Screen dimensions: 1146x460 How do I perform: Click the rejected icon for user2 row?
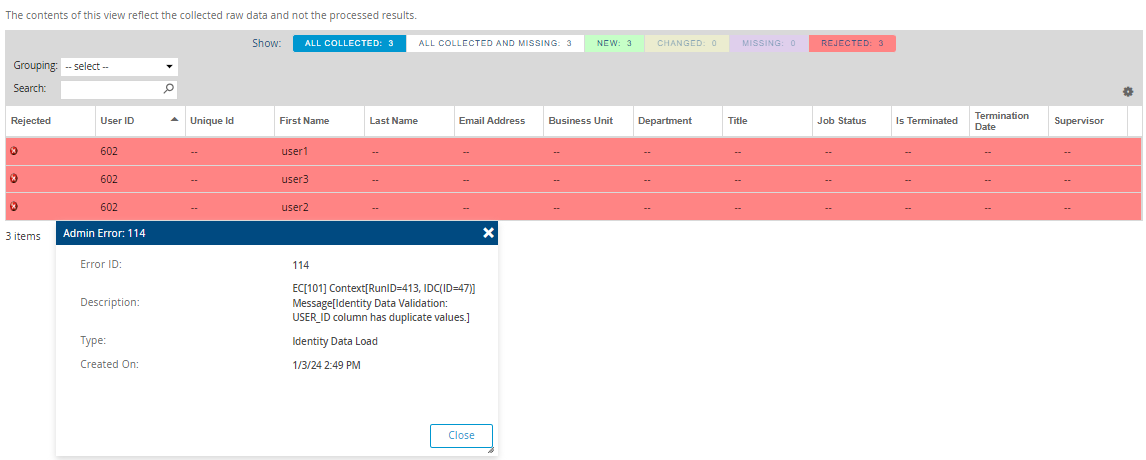[14, 207]
